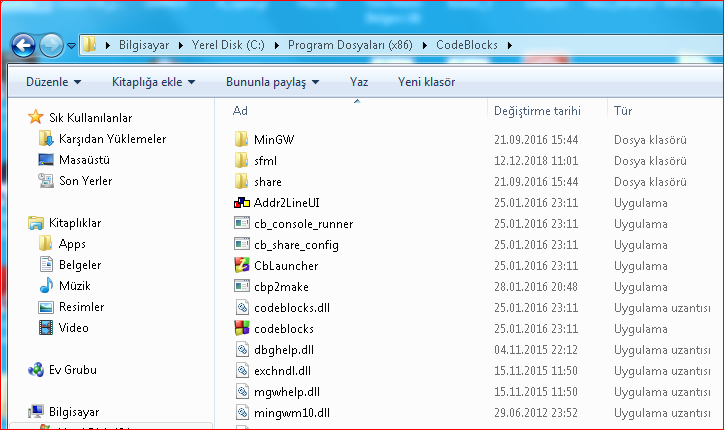Open the Düzenle menu
The height and width of the screenshot is (430, 724).
tap(54, 82)
